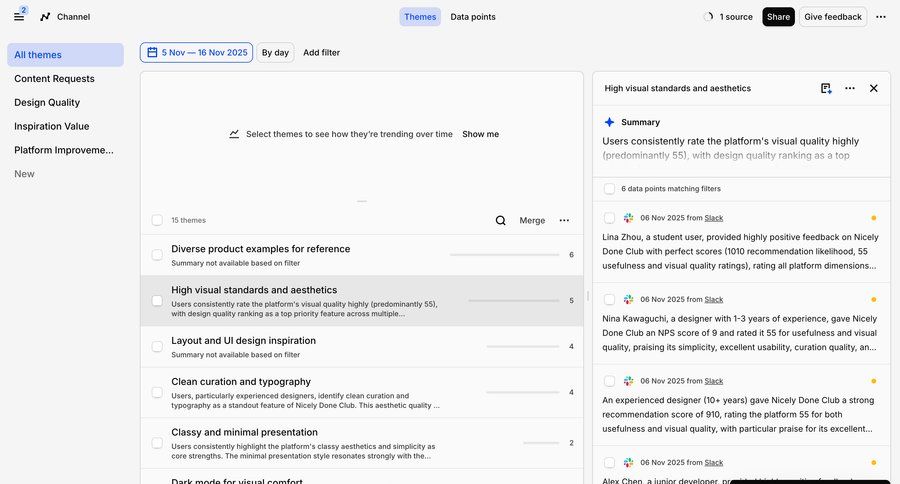Click orange dot on Nina Kawaguchi data point
This screenshot has height=484, width=900.
(874, 300)
